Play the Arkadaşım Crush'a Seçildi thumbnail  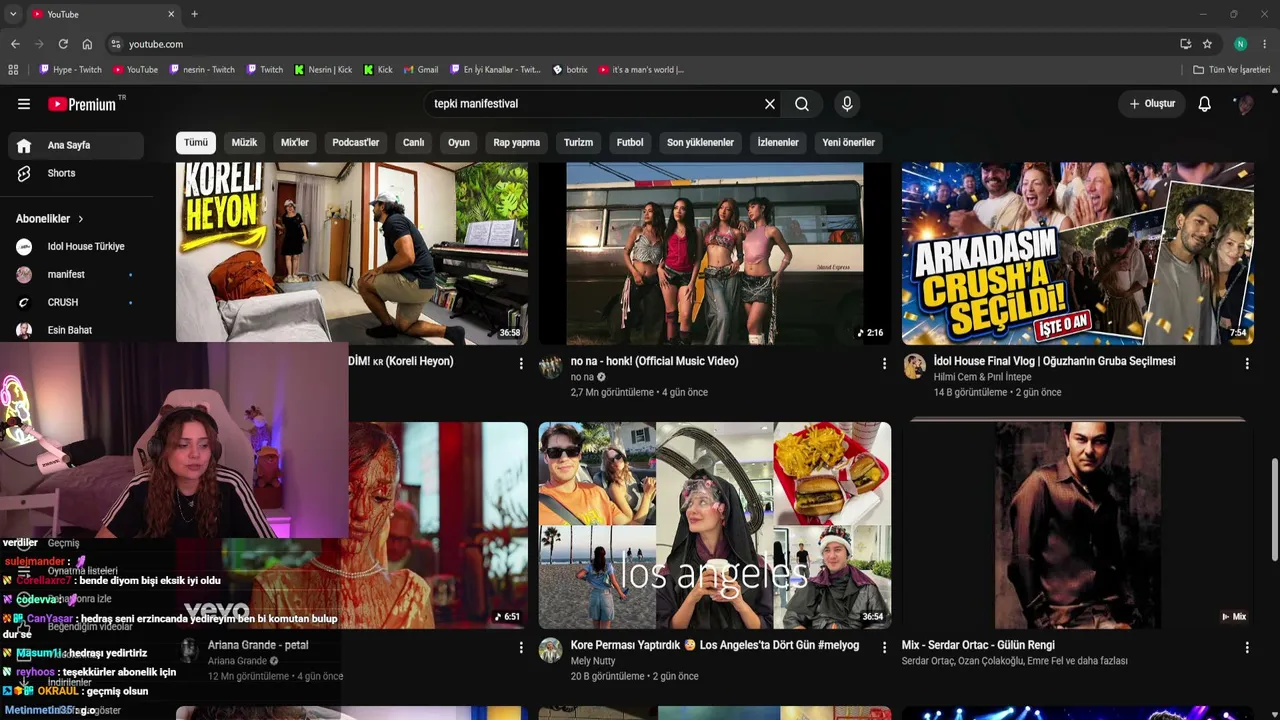click(1078, 254)
